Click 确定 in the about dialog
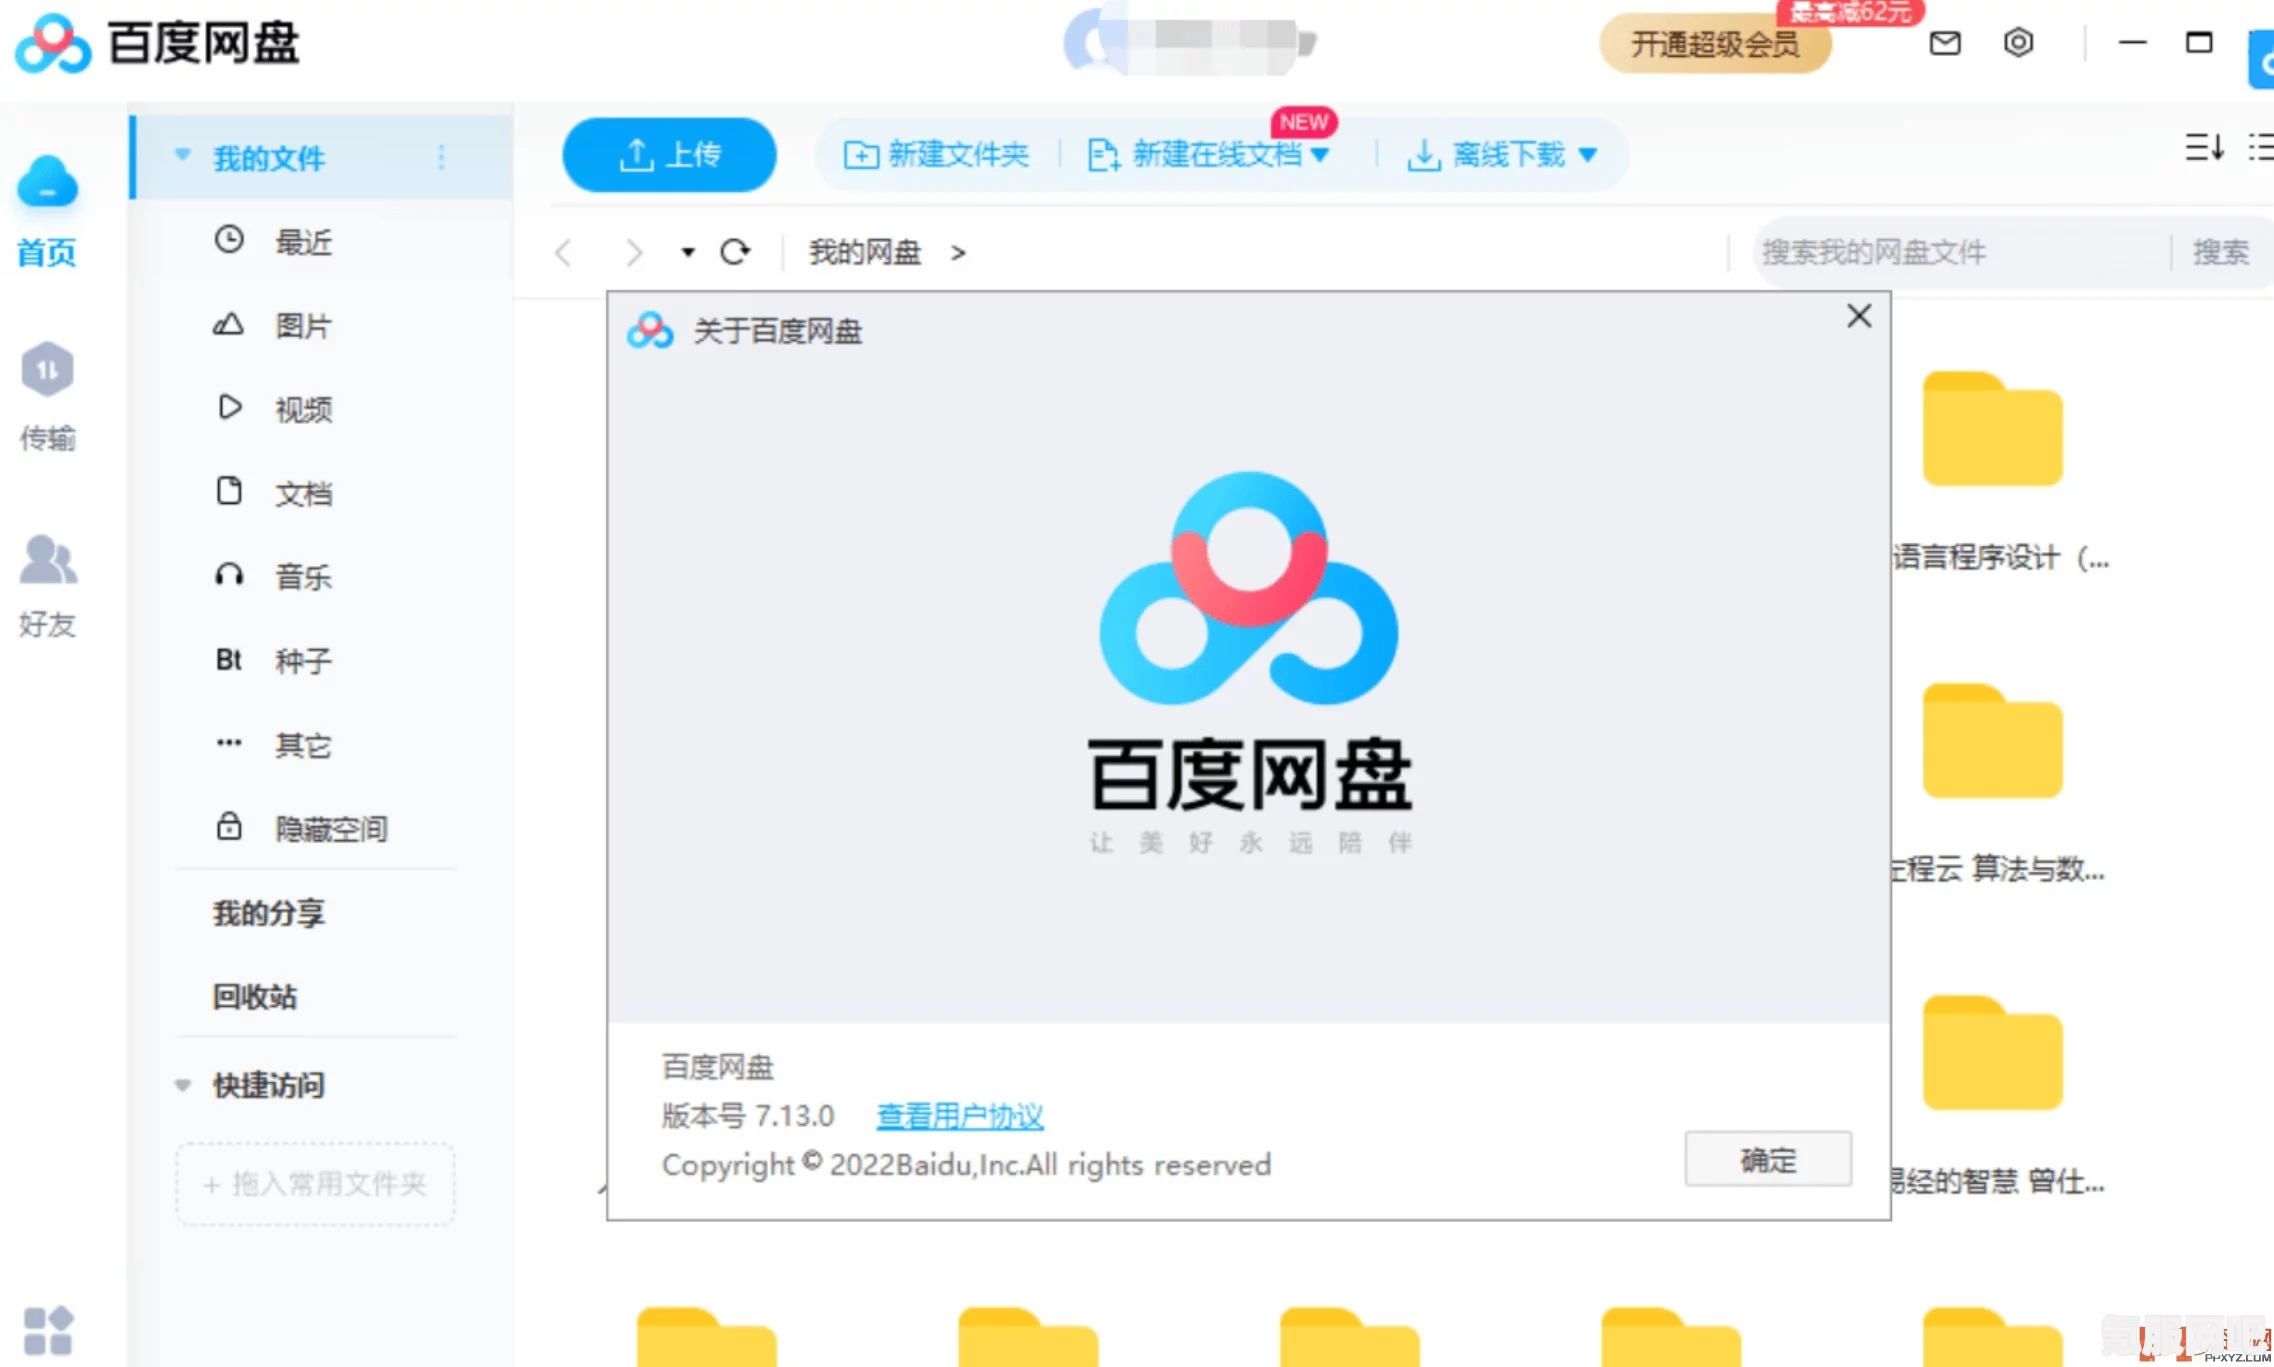This screenshot has width=2274, height=1367. pyautogui.click(x=1768, y=1160)
